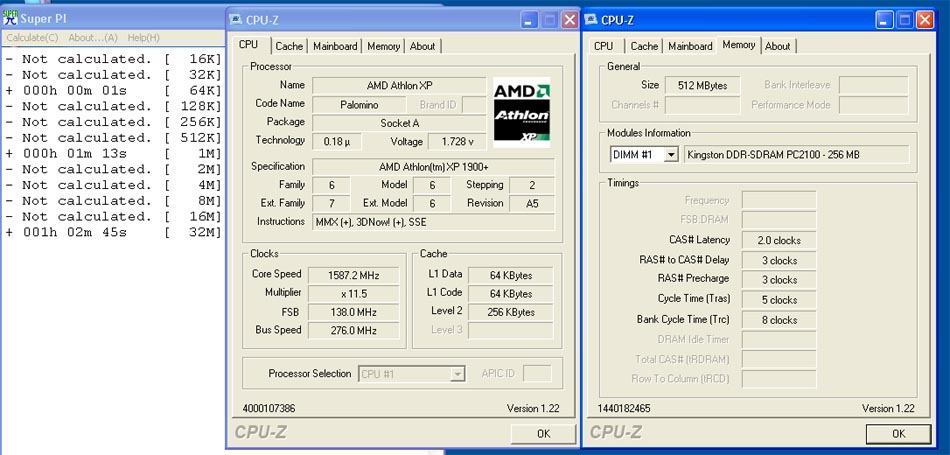The height and width of the screenshot is (455, 950).
Task: Switch to Mainboard tab in left CPU-Z window
Action: pos(335,46)
